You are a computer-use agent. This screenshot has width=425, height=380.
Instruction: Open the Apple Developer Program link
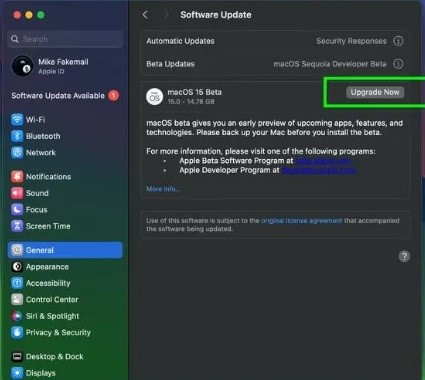click(x=319, y=170)
